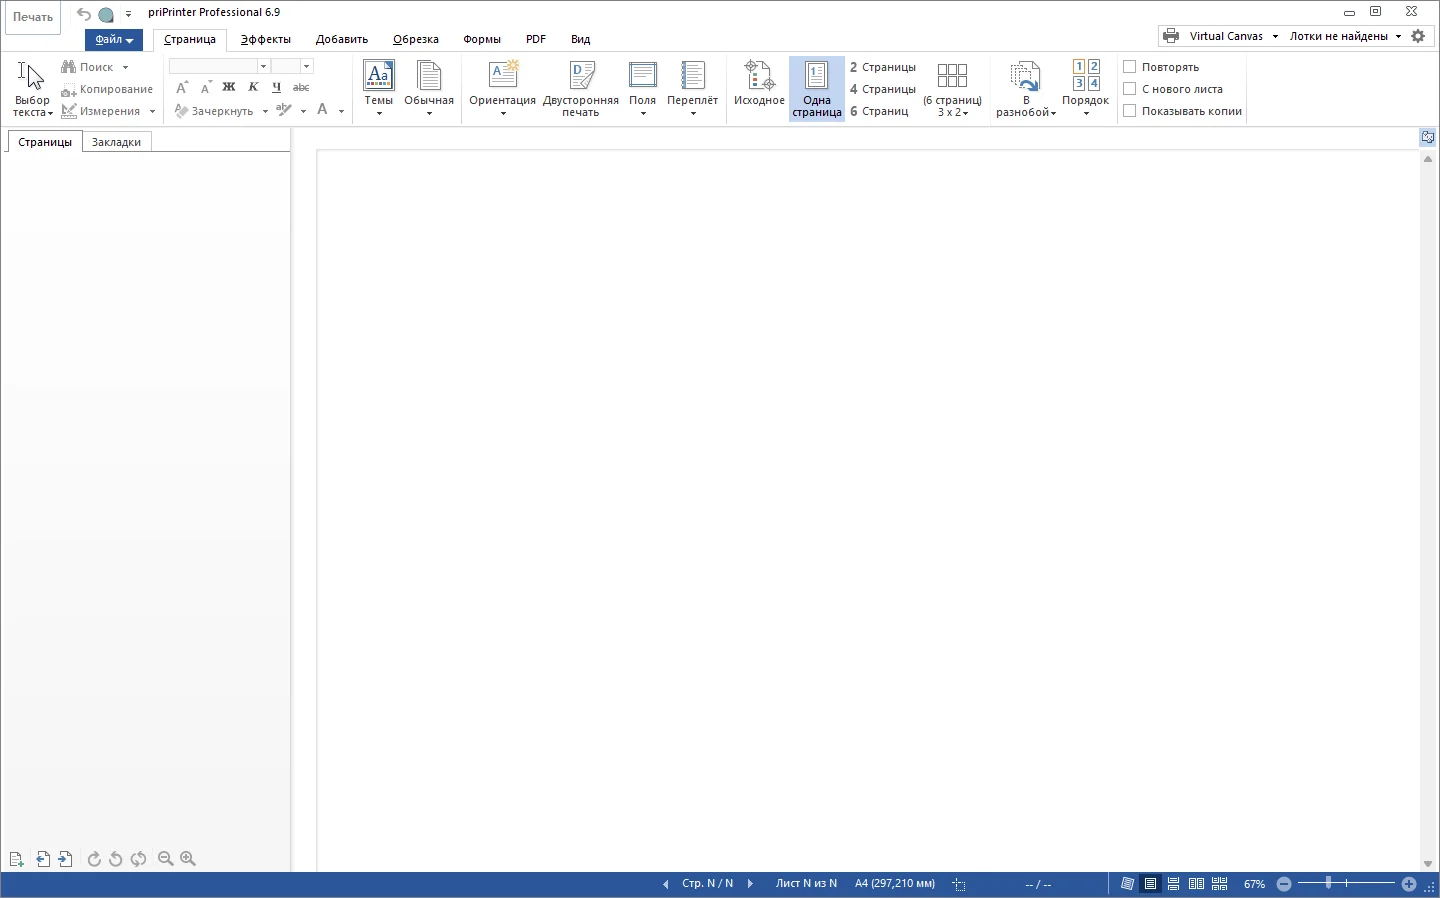This screenshot has height=898, width=1440.
Task: Open the Virtual Canvas printer dropdown
Action: click(1221, 36)
